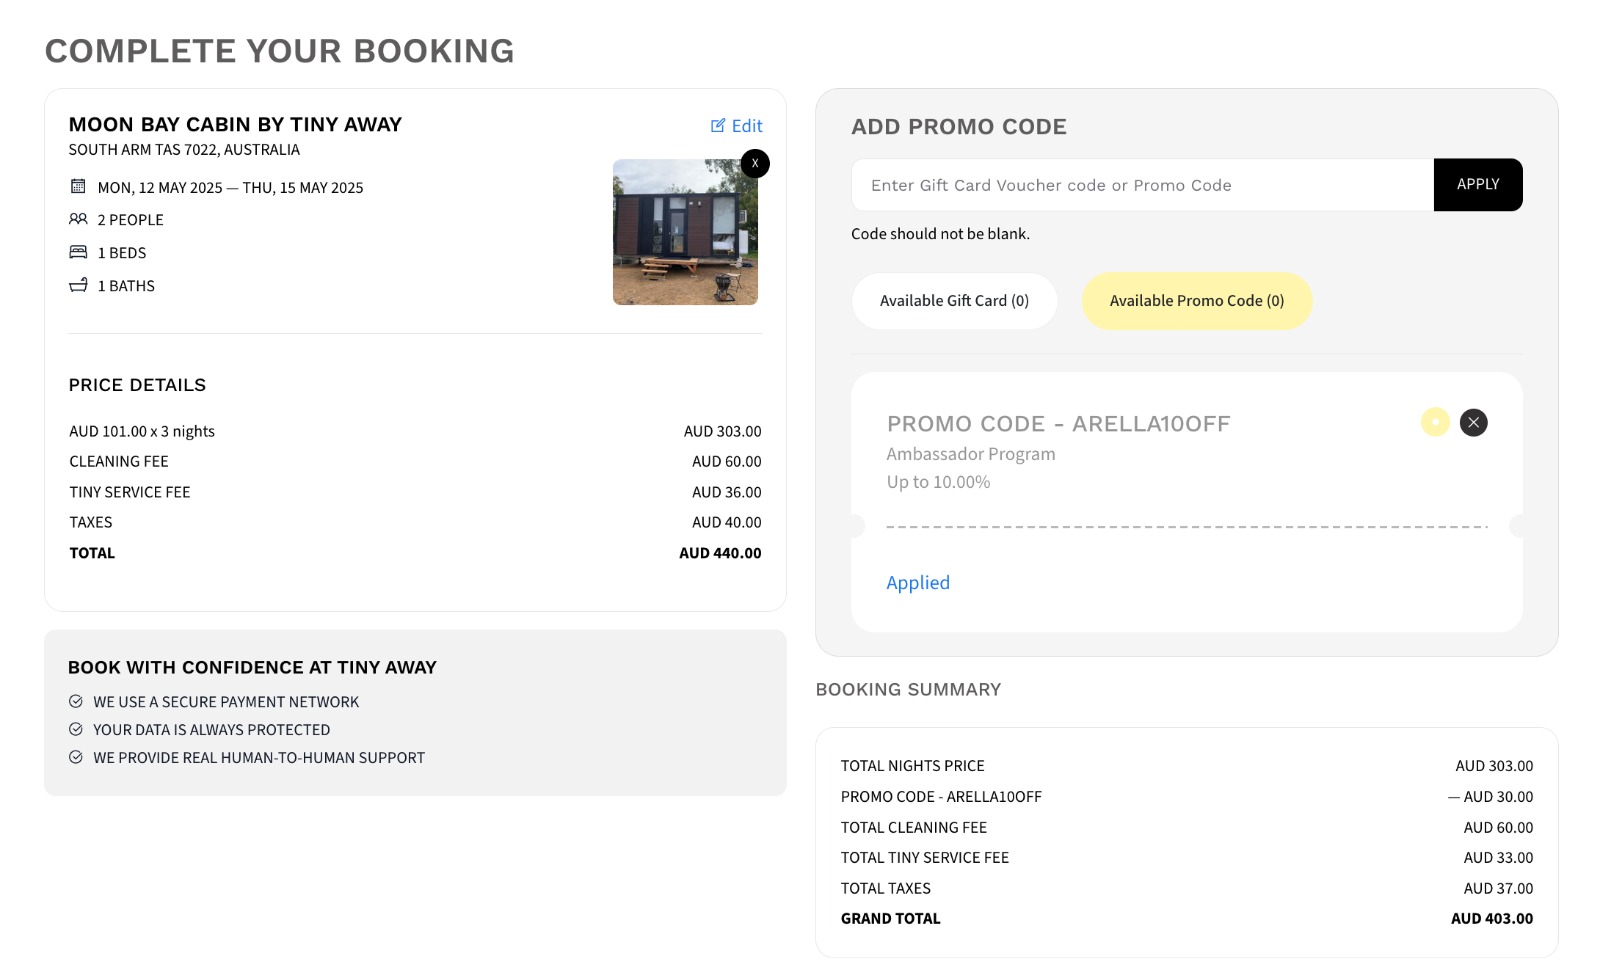The width and height of the screenshot is (1600, 967).
Task: Click the yellow circle indicator on promo card
Action: (x=1435, y=422)
